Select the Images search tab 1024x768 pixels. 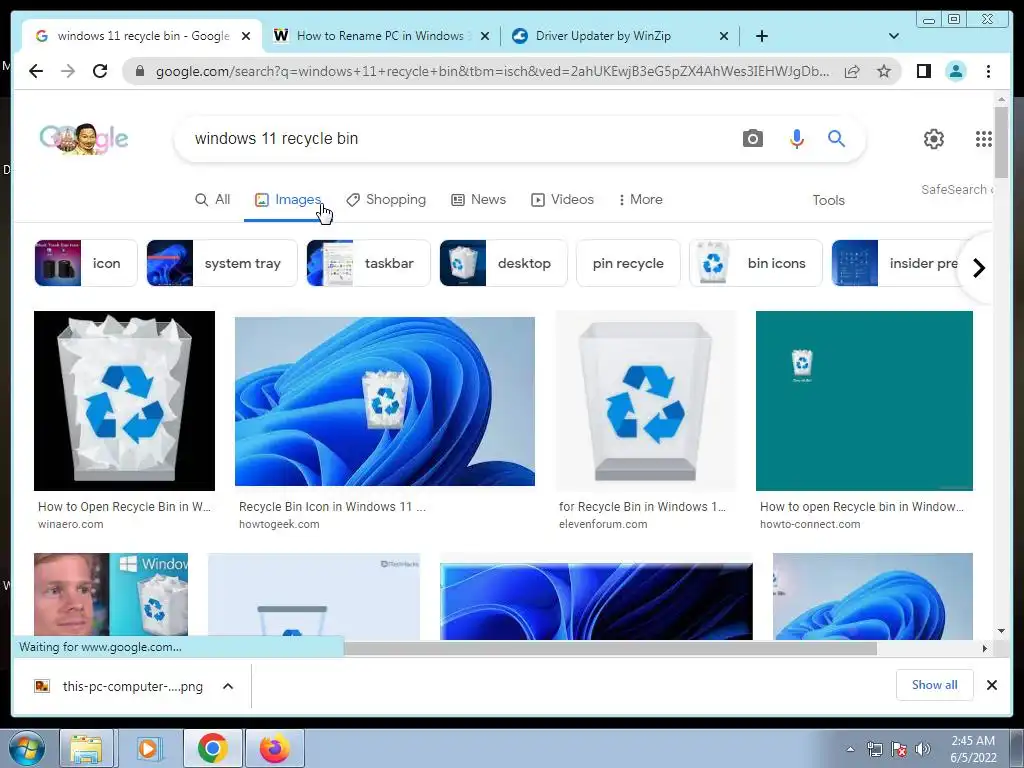288,200
